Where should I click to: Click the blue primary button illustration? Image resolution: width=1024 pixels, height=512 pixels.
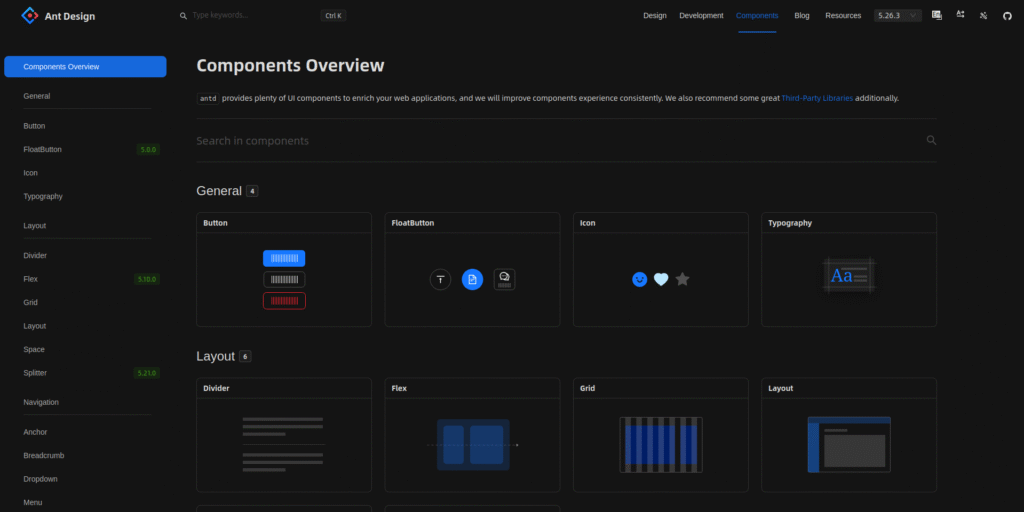[x=284, y=258]
